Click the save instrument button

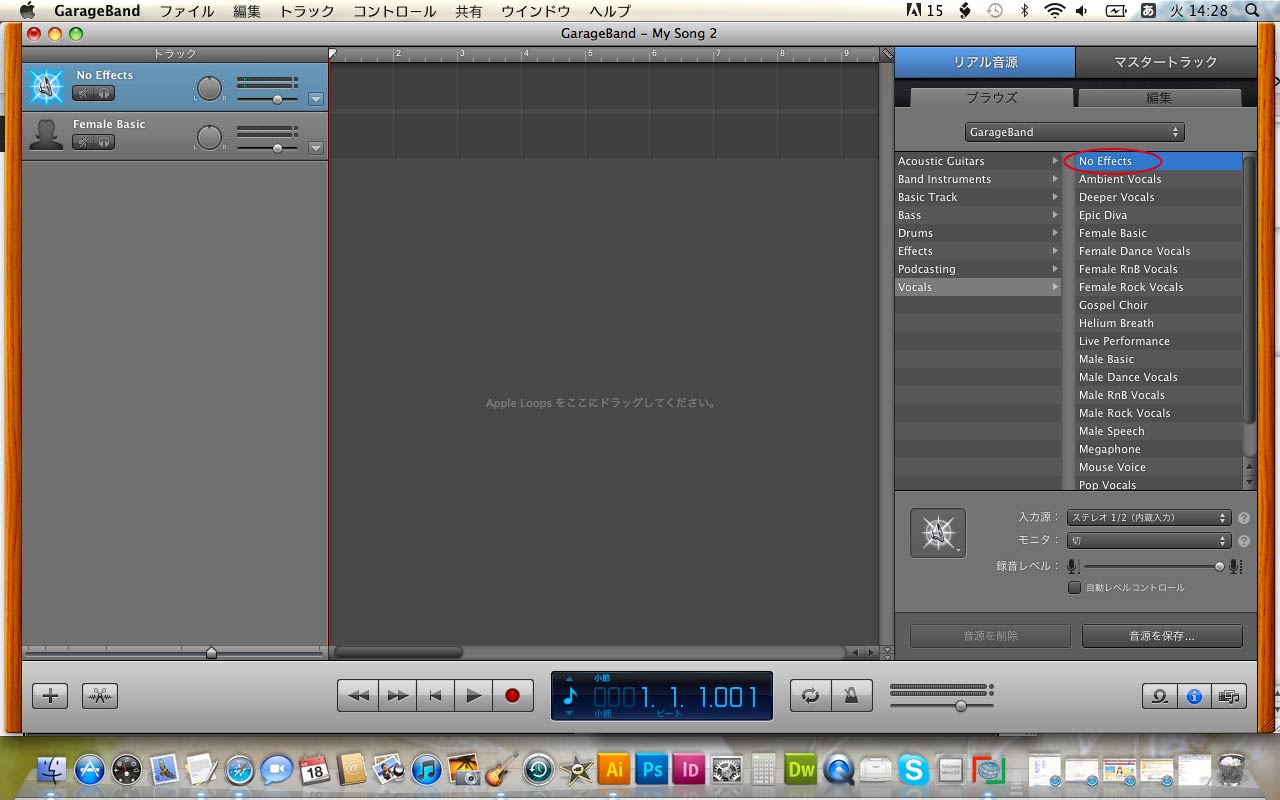pyautogui.click(x=1162, y=636)
